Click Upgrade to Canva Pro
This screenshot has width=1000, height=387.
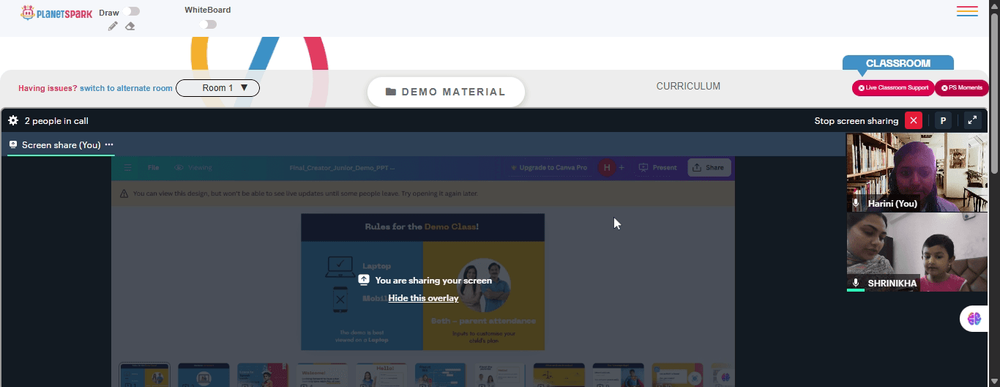(x=549, y=168)
